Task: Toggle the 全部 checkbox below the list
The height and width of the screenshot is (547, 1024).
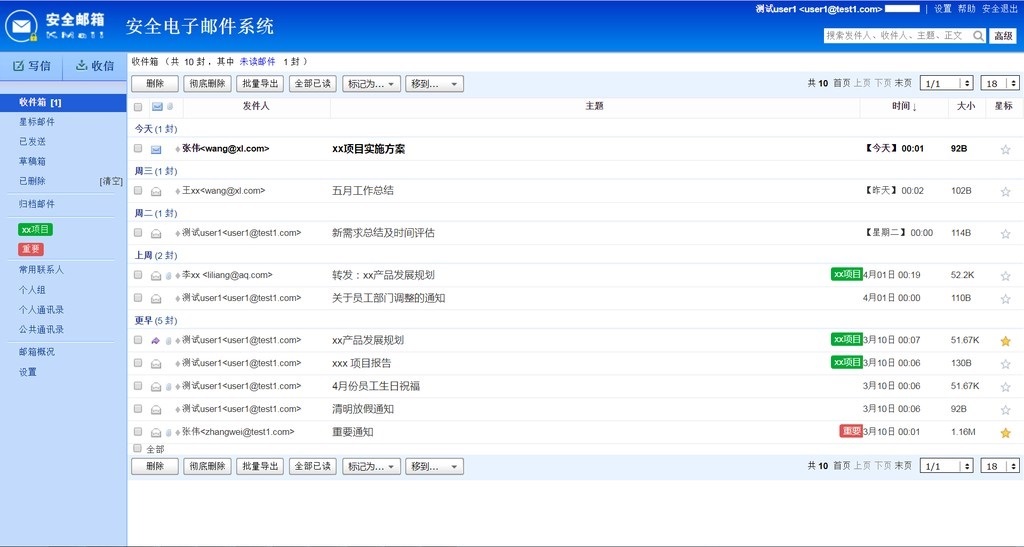Action: 137,448
